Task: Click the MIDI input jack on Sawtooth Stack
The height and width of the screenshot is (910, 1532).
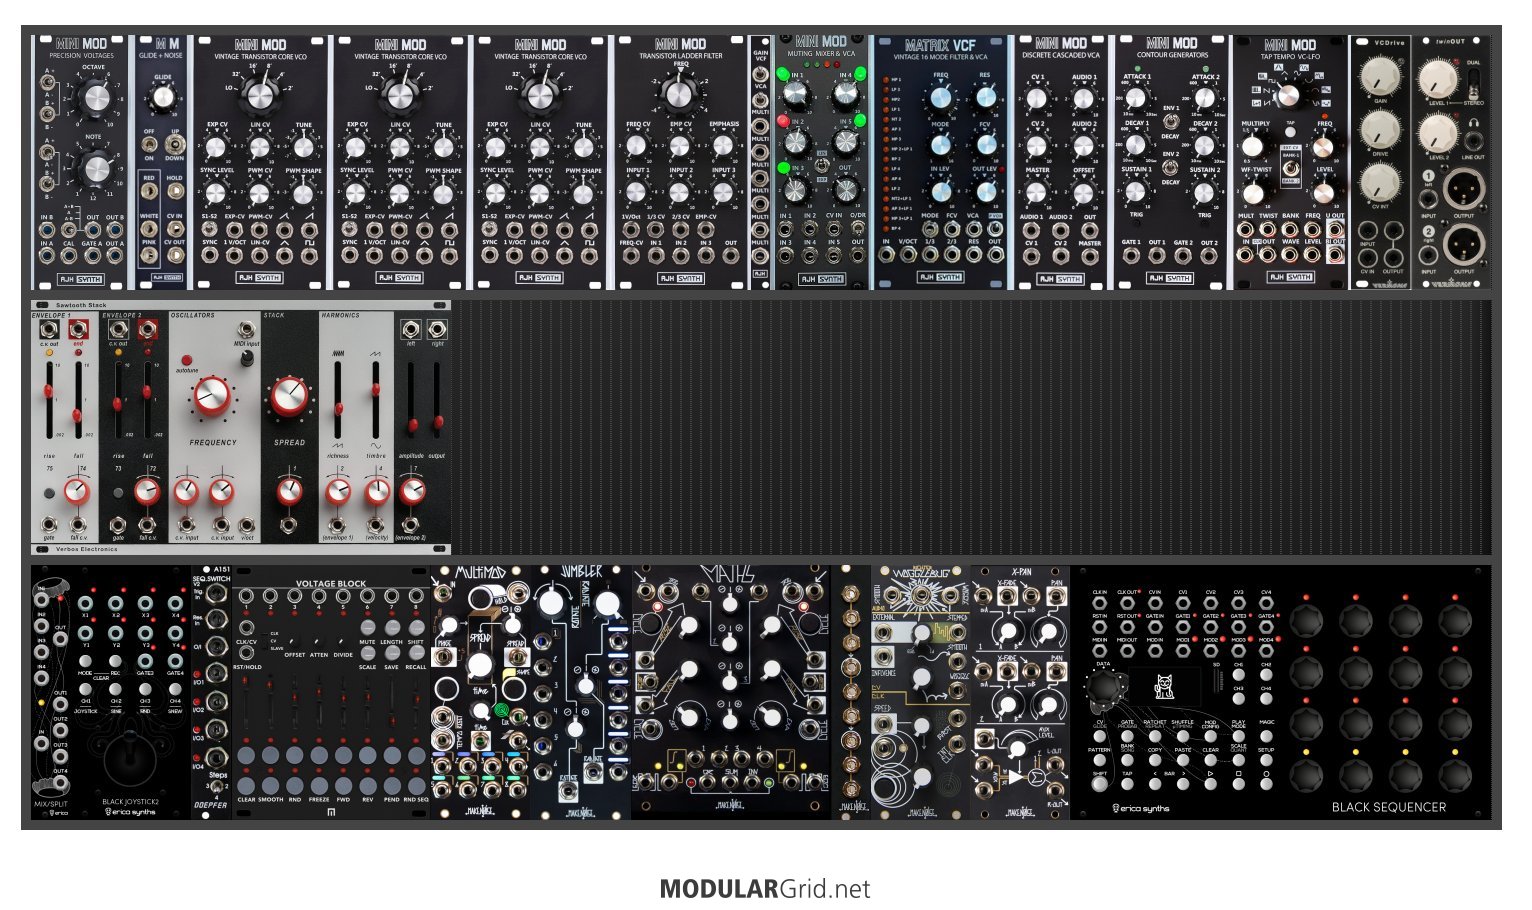Action: click(246, 331)
